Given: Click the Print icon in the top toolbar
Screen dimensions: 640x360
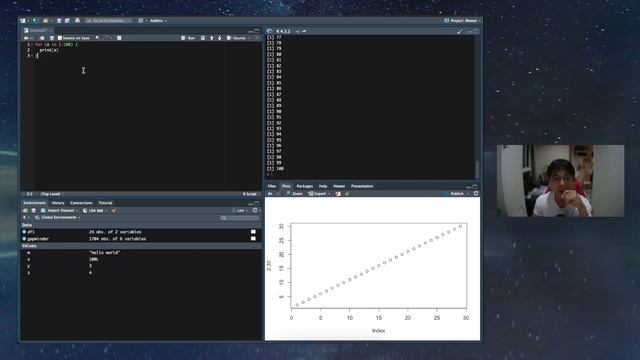Looking at the screenshot, I should [78, 20].
